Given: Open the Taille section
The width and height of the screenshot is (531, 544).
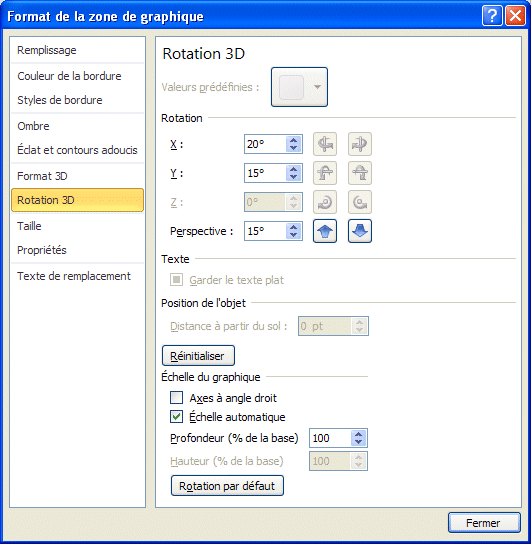Looking at the screenshot, I should click(x=77, y=226).
